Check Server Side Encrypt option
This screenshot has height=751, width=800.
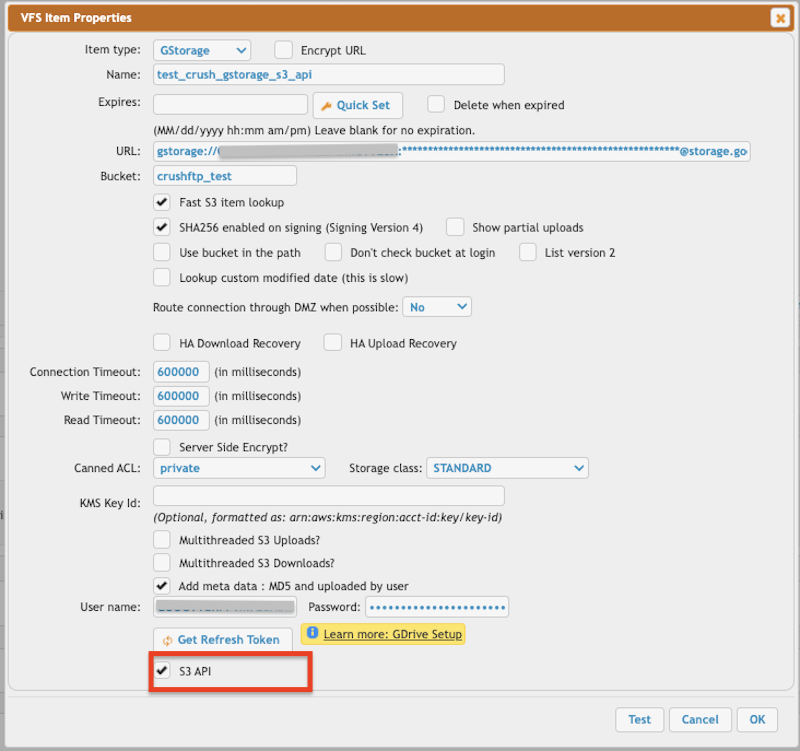point(162,447)
